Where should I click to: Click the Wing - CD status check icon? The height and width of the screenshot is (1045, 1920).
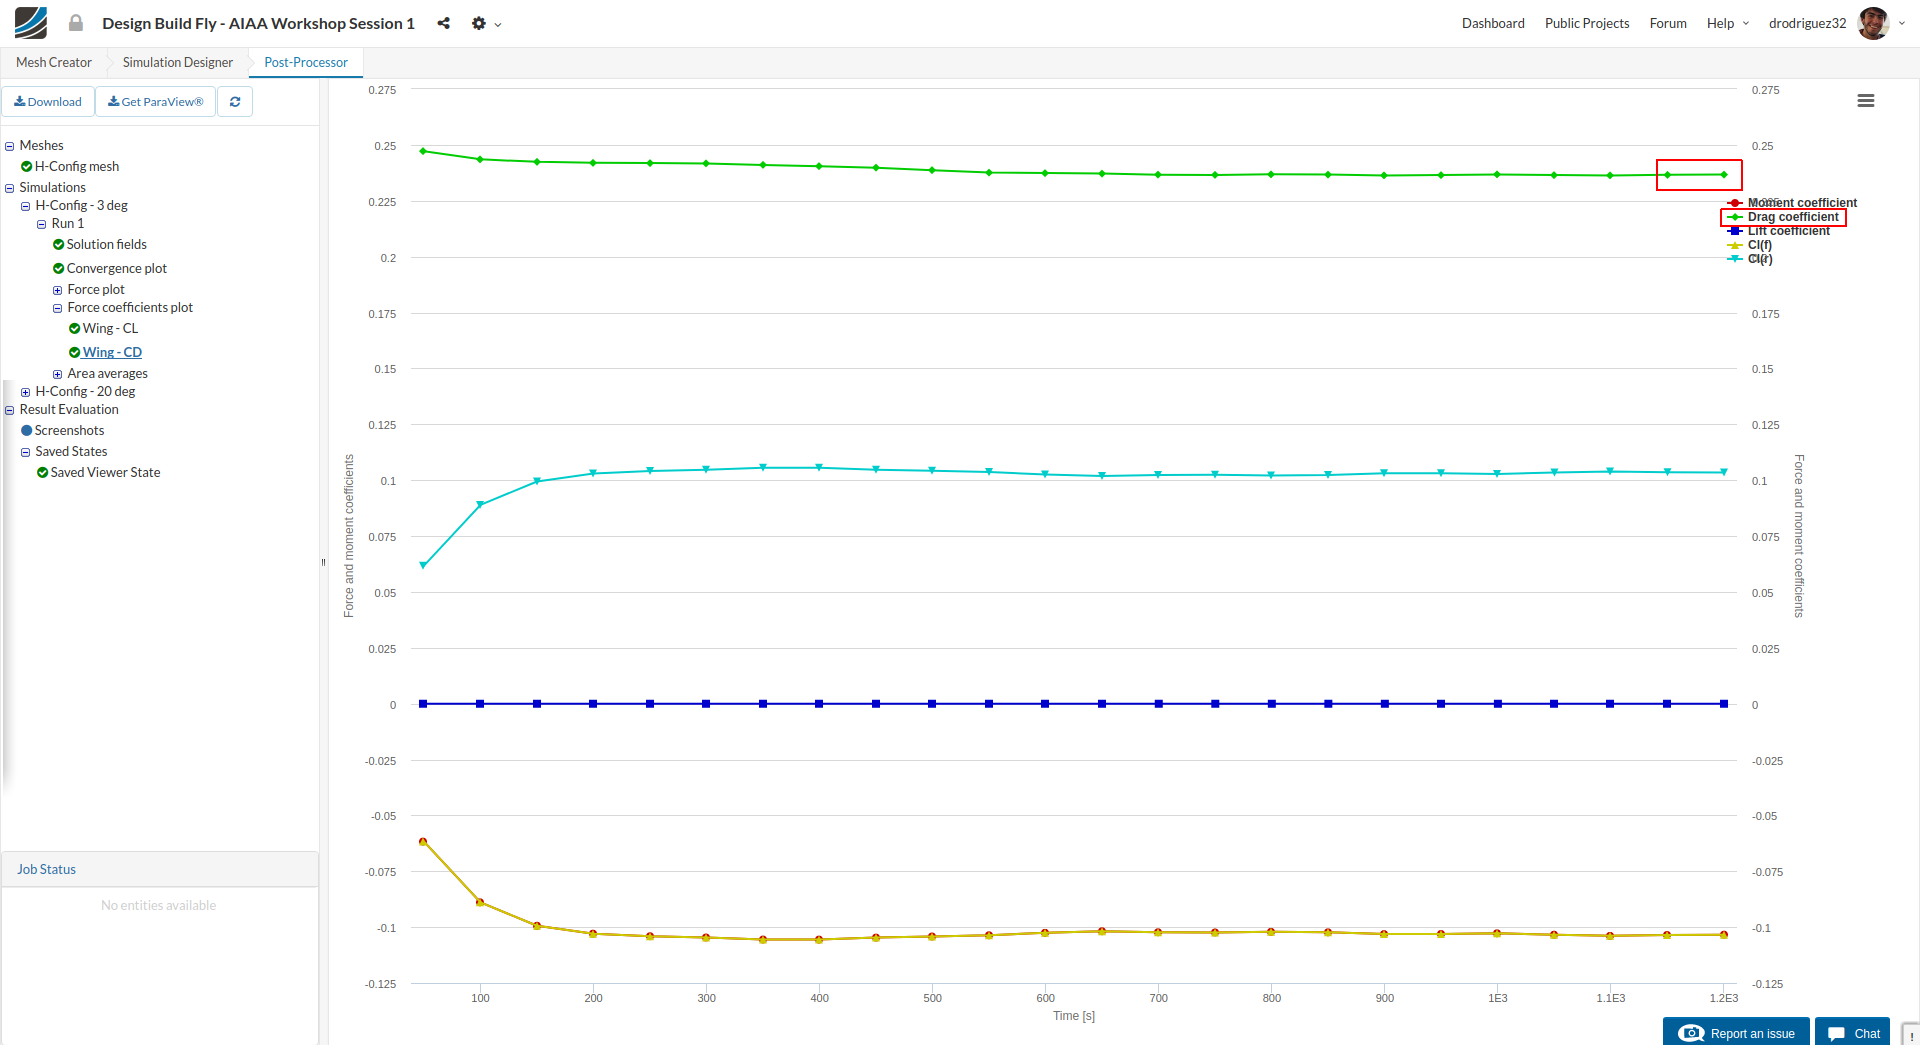(x=75, y=352)
